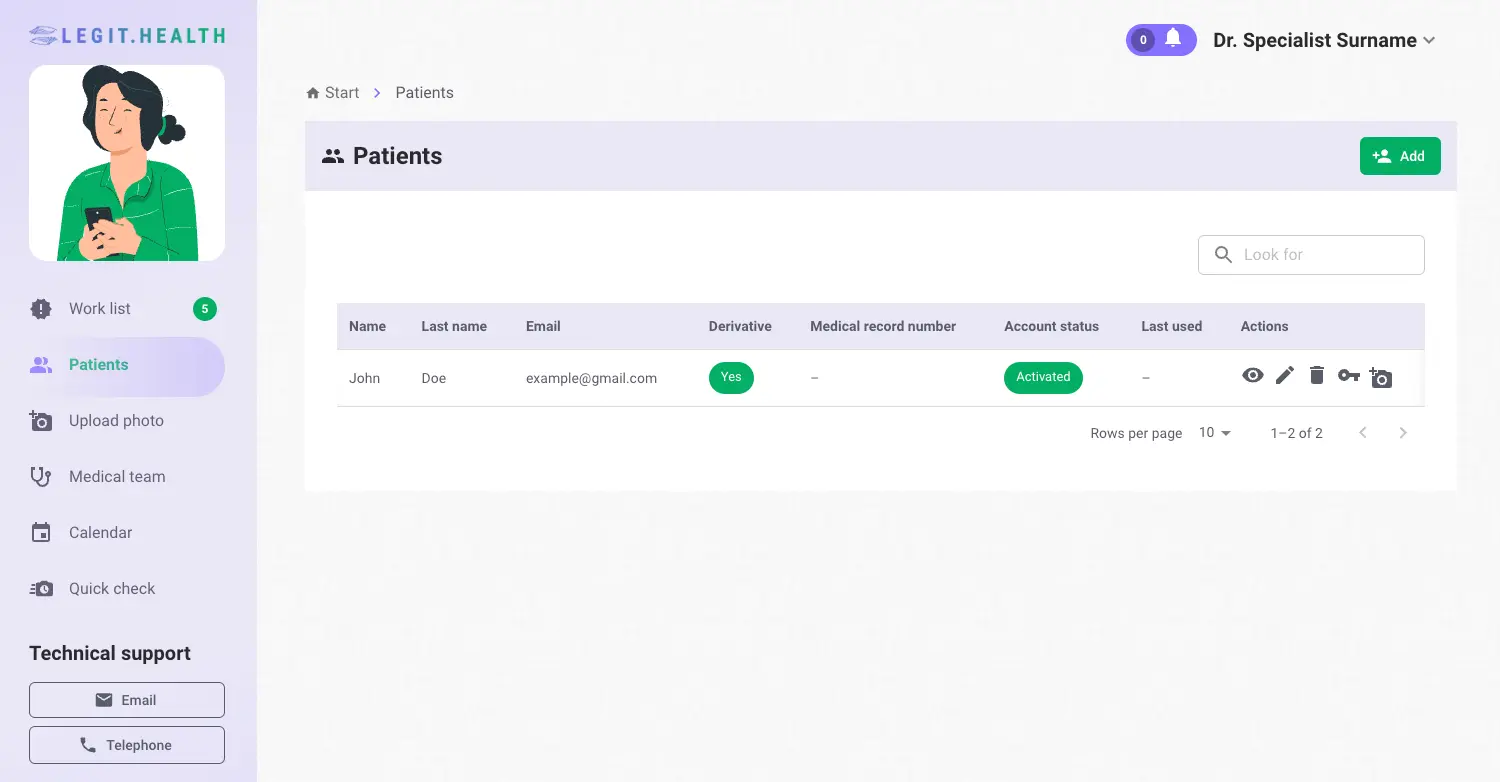View John Doe using the eye icon
Viewport: 1500px width, 782px height.
pos(1252,375)
